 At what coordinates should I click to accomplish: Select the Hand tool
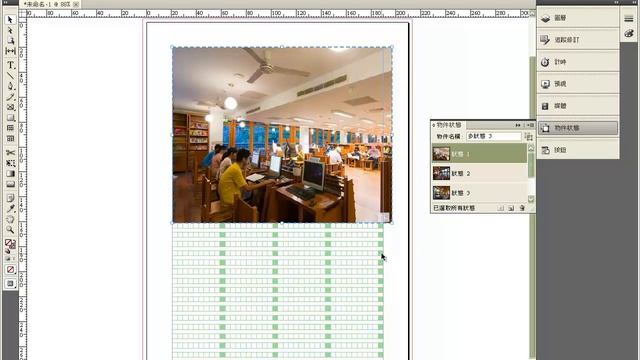point(10,220)
